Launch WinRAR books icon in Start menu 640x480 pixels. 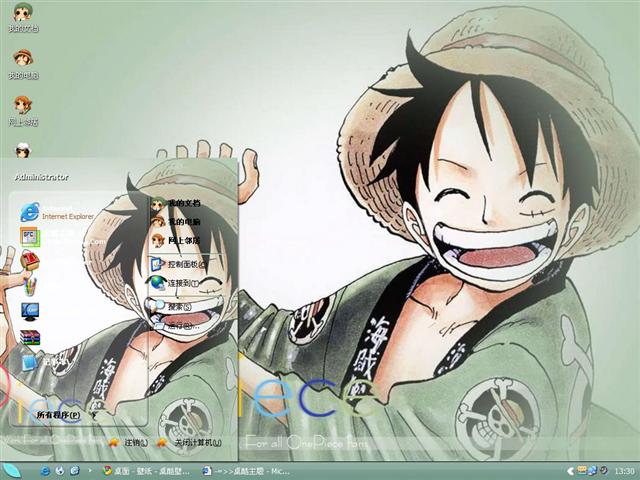coord(30,338)
